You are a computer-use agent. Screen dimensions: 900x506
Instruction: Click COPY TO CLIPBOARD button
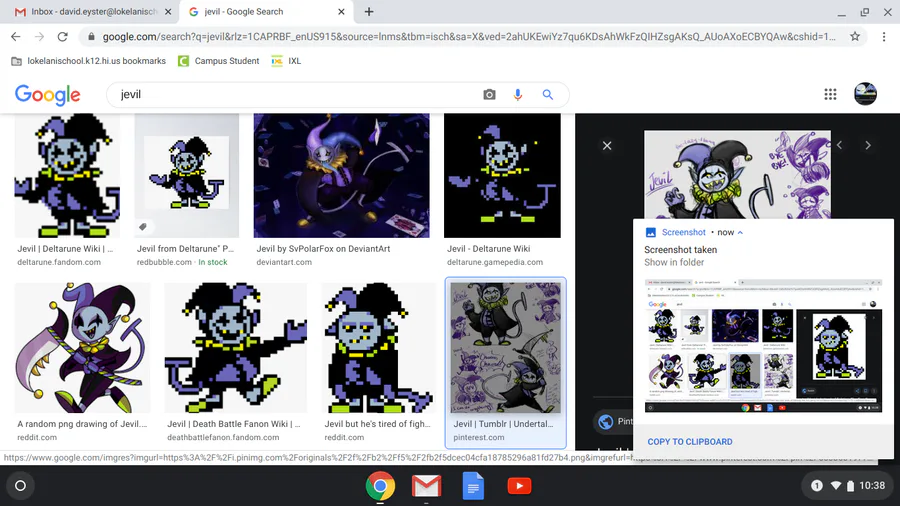[x=690, y=442]
